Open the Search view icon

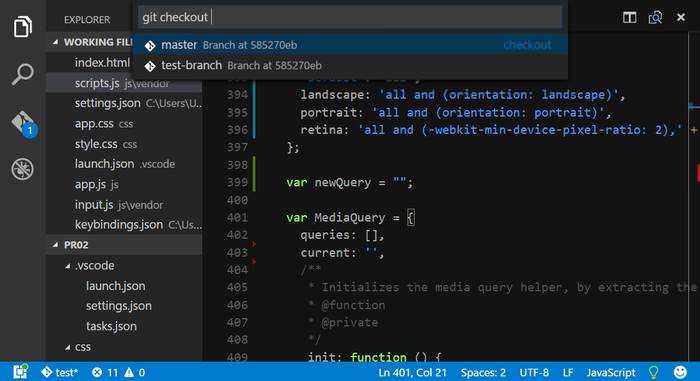[22, 74]
